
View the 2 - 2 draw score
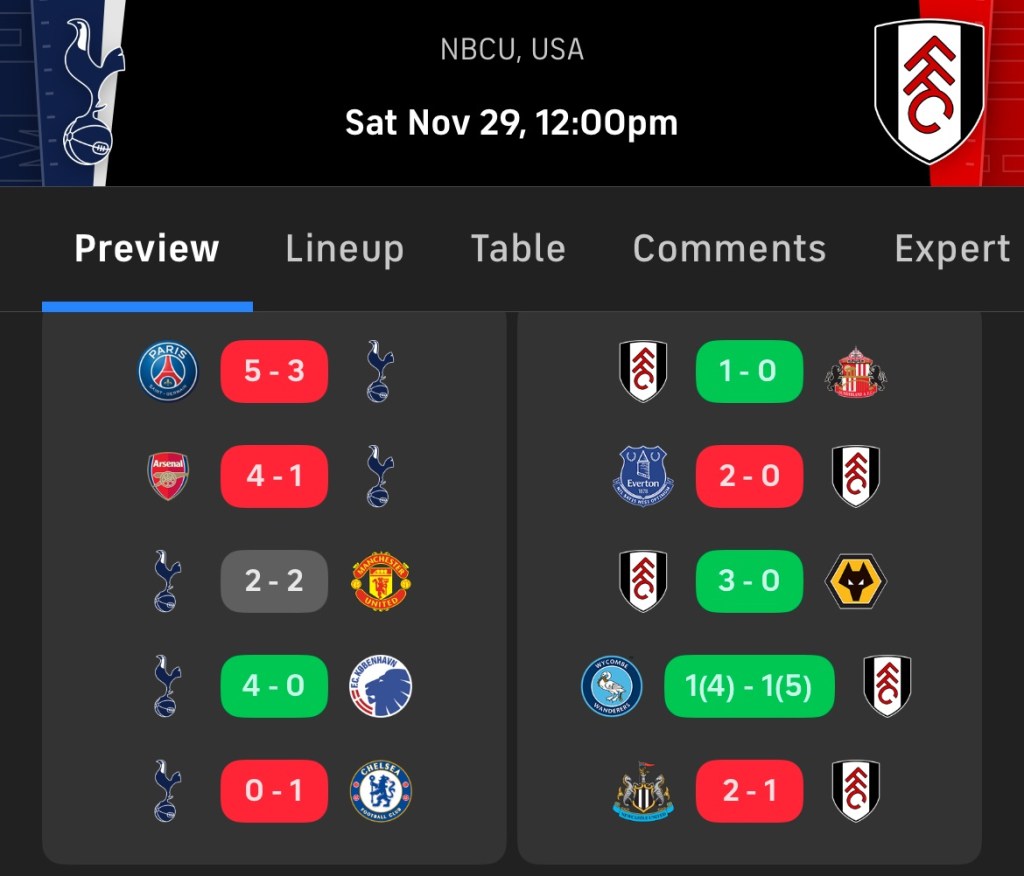click(x=274, y=581)
